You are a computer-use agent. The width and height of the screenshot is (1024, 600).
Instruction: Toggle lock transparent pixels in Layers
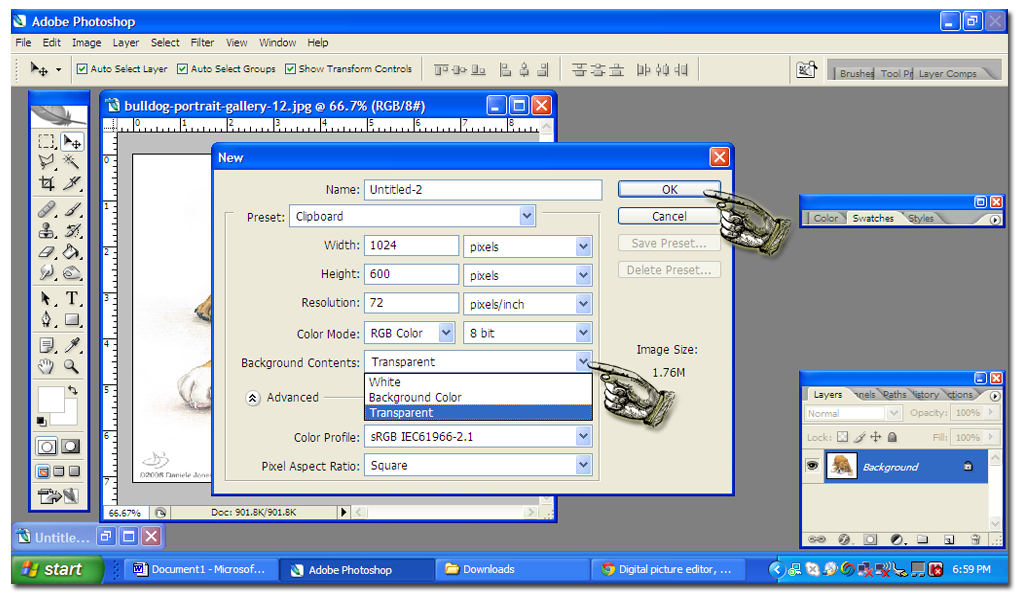point(842,437)
